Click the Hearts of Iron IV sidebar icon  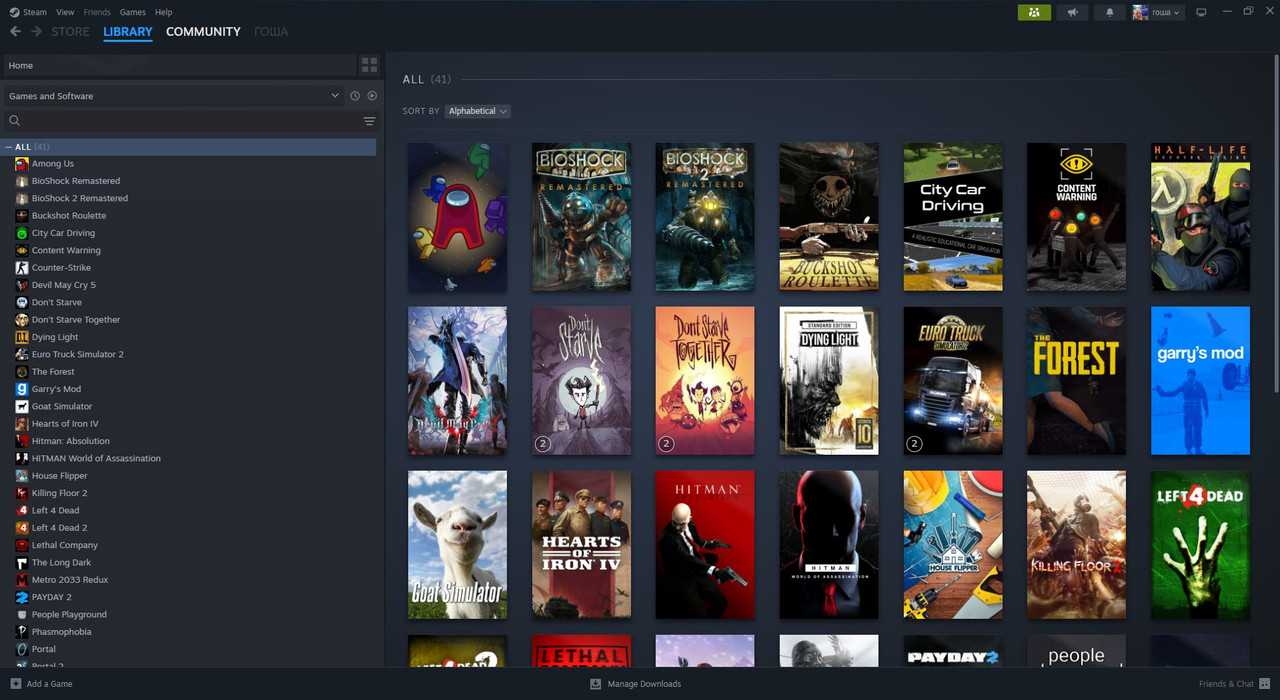[x=22, y=424]
